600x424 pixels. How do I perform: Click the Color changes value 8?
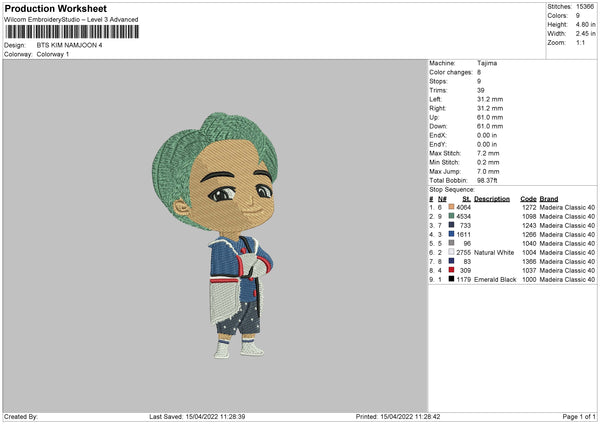(x=479, y=72)
